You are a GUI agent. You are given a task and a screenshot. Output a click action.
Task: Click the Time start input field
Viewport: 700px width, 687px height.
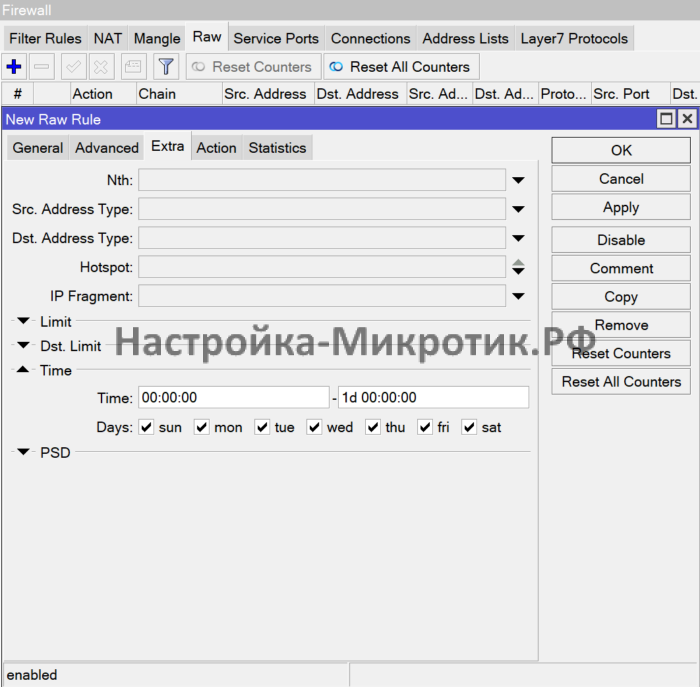point(233,398)
